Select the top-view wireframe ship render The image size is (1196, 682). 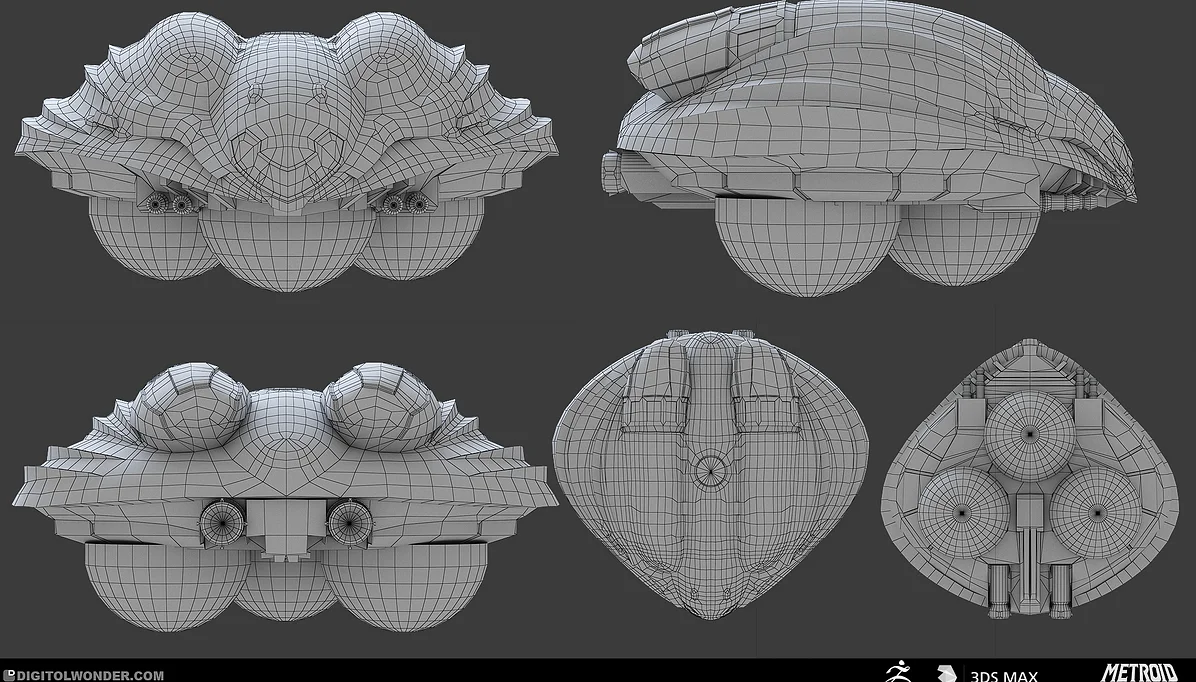coord(711,475)
